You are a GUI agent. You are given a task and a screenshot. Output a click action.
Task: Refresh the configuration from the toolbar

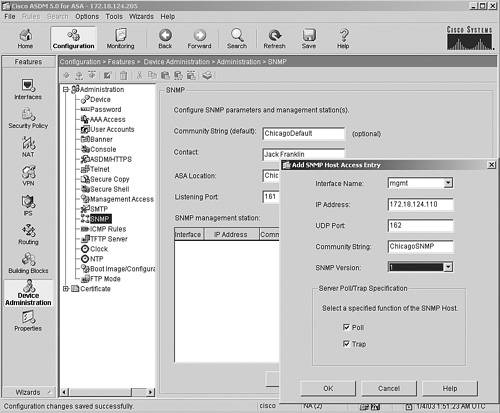tap(274, 38)
